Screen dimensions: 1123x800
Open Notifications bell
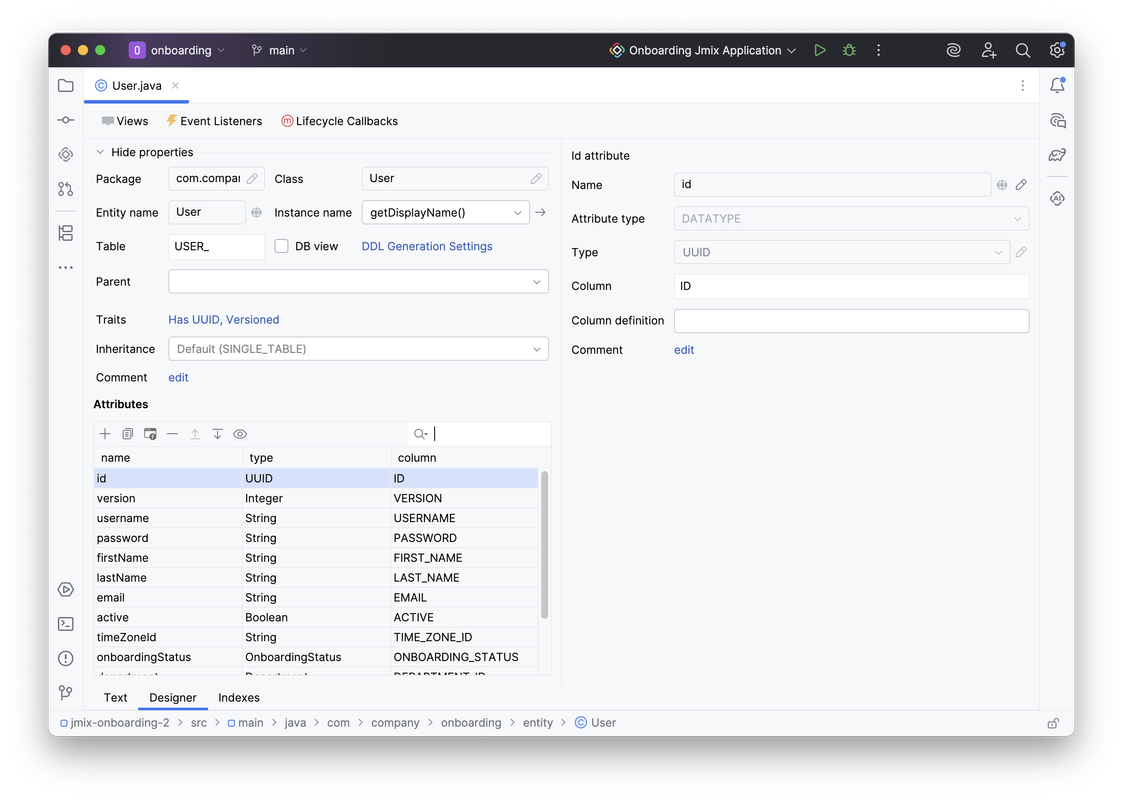pyautogui.click(x=1057, y=85)
